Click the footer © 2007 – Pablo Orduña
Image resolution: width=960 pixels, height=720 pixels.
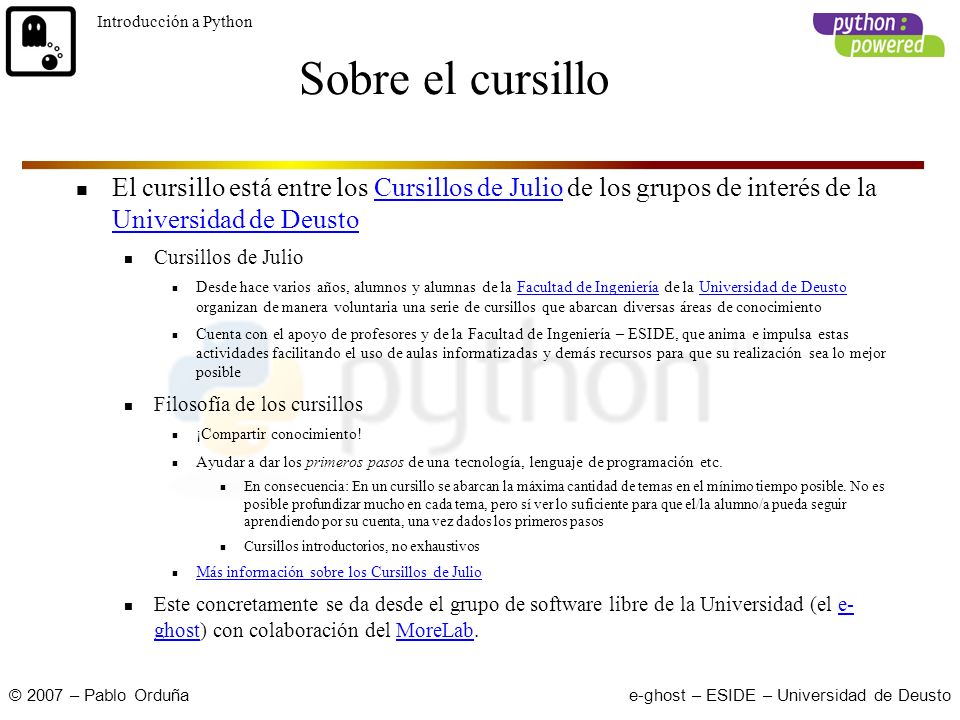pos(99,696)
